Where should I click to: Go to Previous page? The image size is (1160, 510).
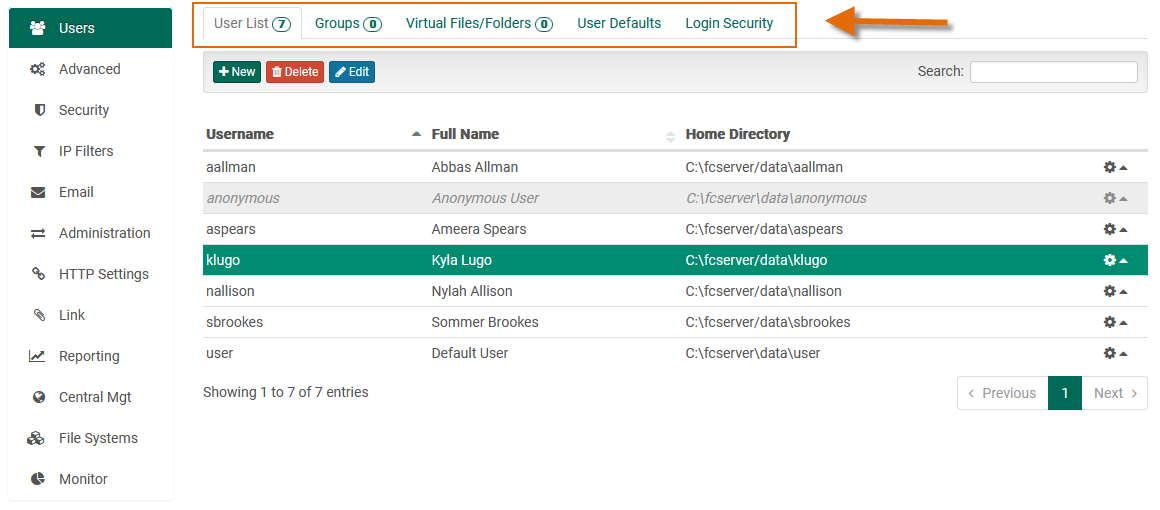[1002, 393]
